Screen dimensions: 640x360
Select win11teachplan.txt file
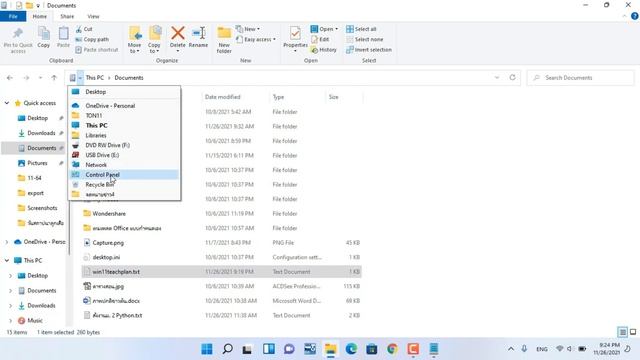[x=221, y=272]
